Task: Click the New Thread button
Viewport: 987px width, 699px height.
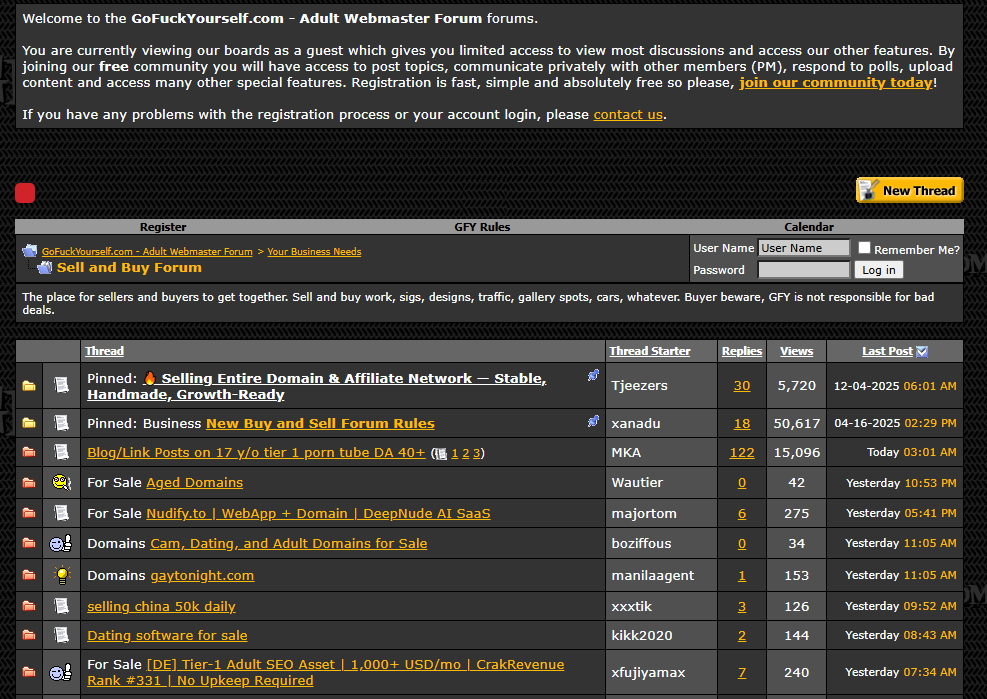Action: [x=909, y=190]
